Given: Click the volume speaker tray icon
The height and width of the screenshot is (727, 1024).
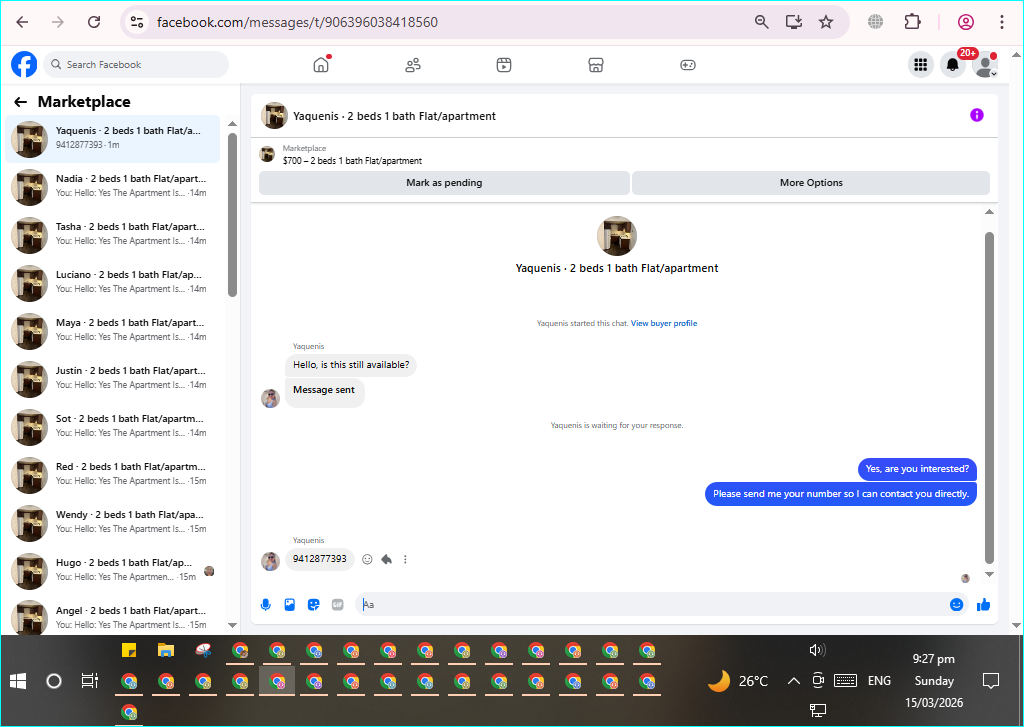Looking at the screenshot, I should pyautogui.click(x=817, y=650).
